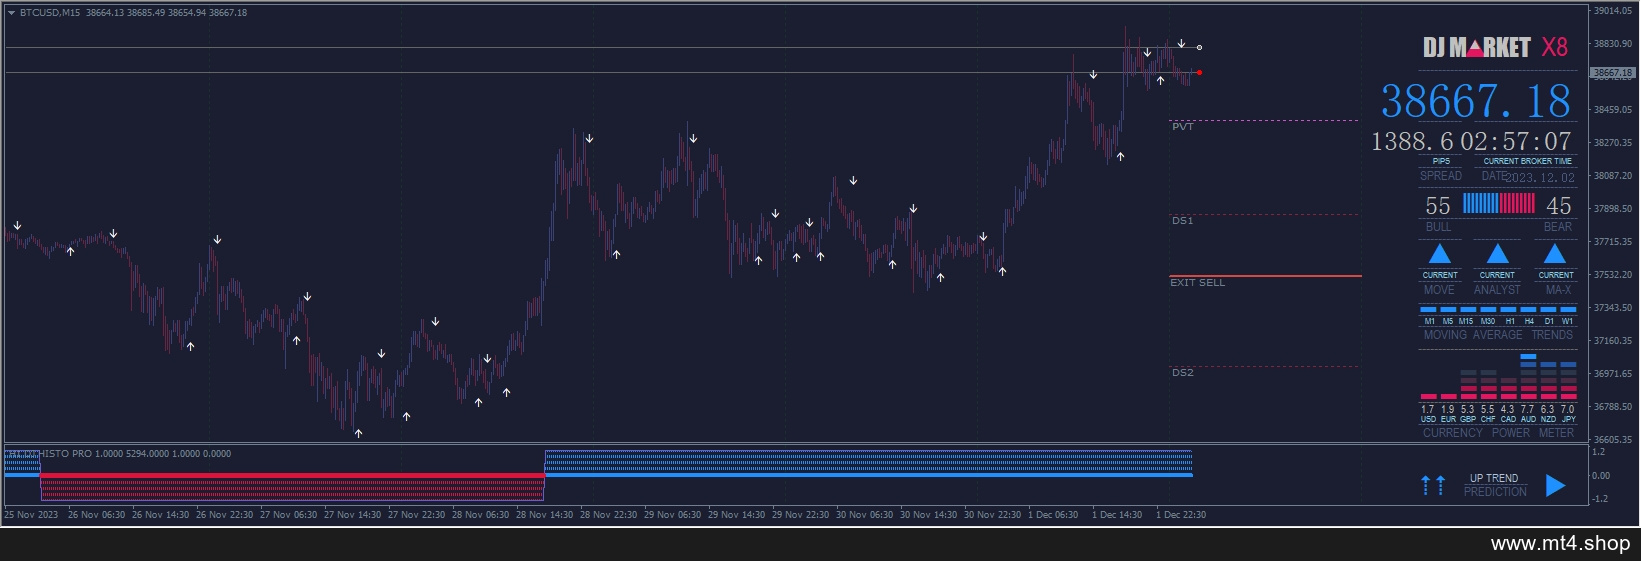1641x561 pixels.
Task: Click the DS2 level label
Action: [x=1183, y=373]
